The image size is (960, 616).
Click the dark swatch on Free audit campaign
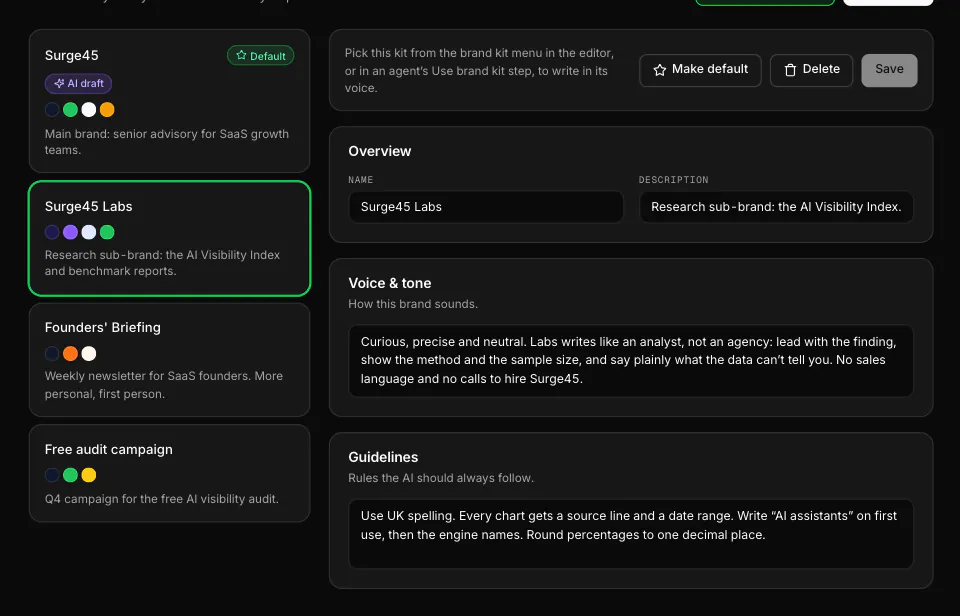tap(52, 475)
